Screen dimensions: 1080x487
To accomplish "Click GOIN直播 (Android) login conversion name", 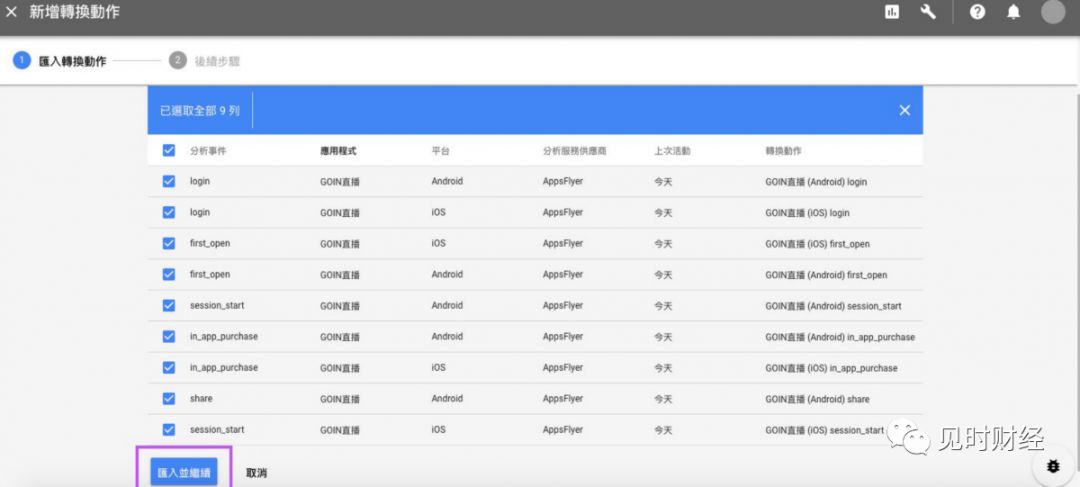I will click(x=816, y=182).
